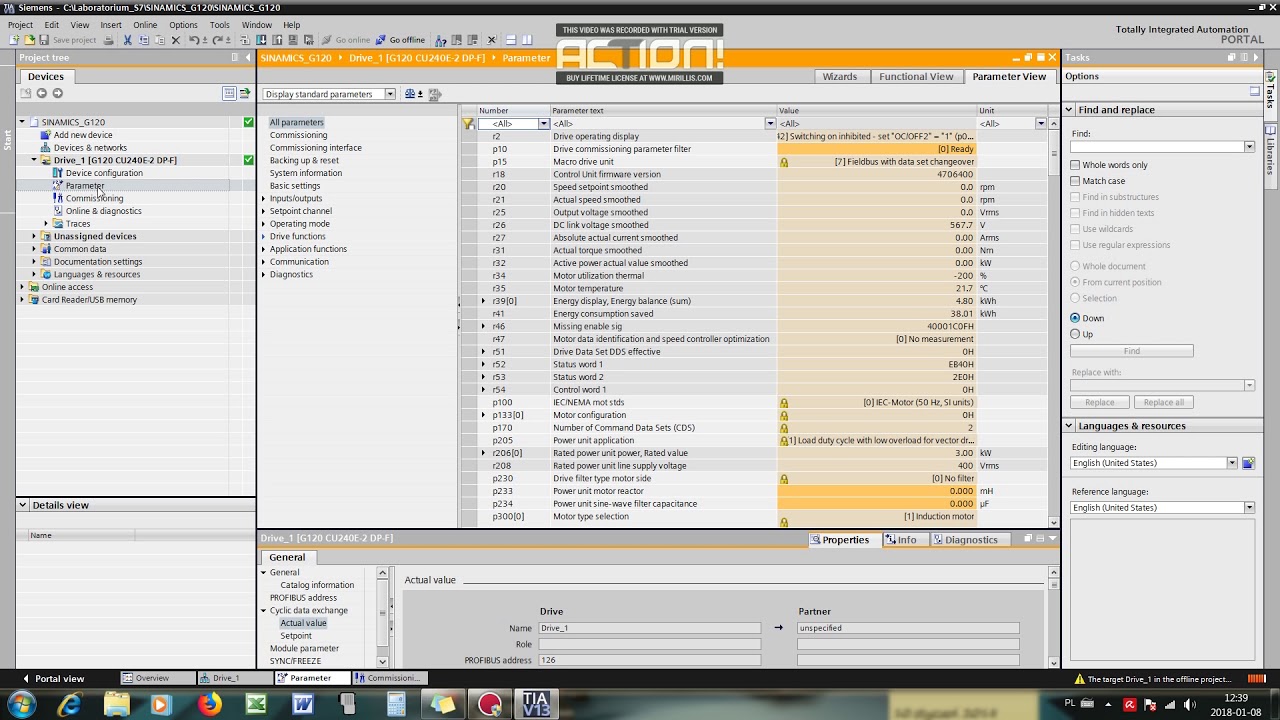Viewport: 1280px width, 720px height.
Task: Click the p233 motor reactor value cell
Action: click(877, 491)
